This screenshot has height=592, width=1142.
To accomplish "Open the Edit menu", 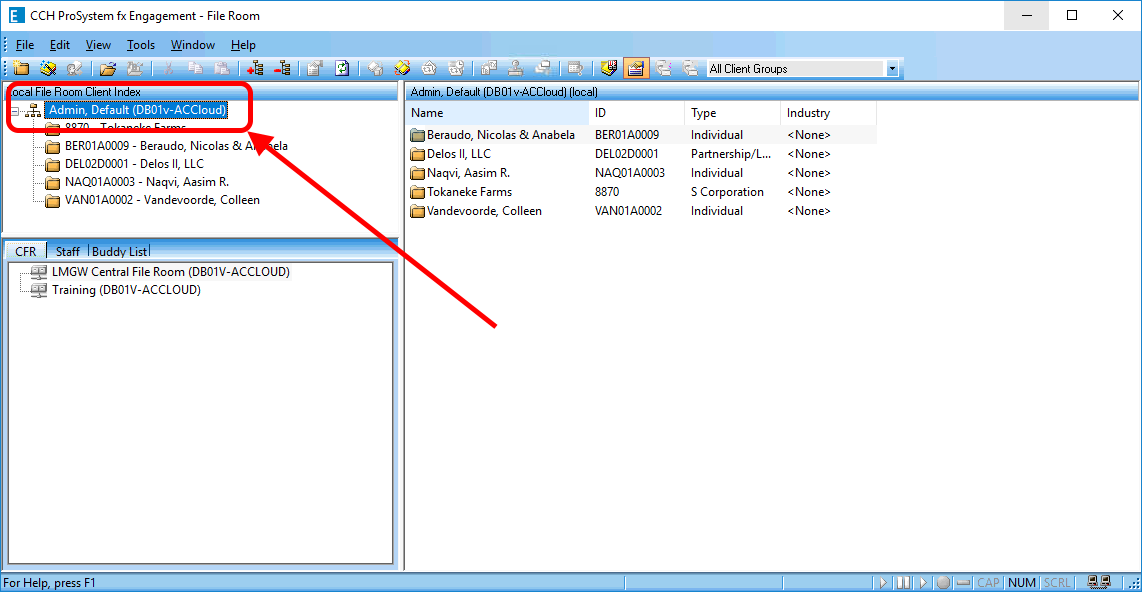I will [x=60, y=45].
